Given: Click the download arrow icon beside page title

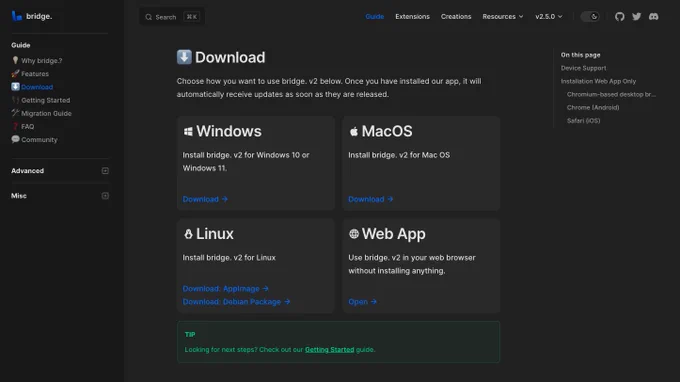Looking at the screenshot, I should point(184,57).
